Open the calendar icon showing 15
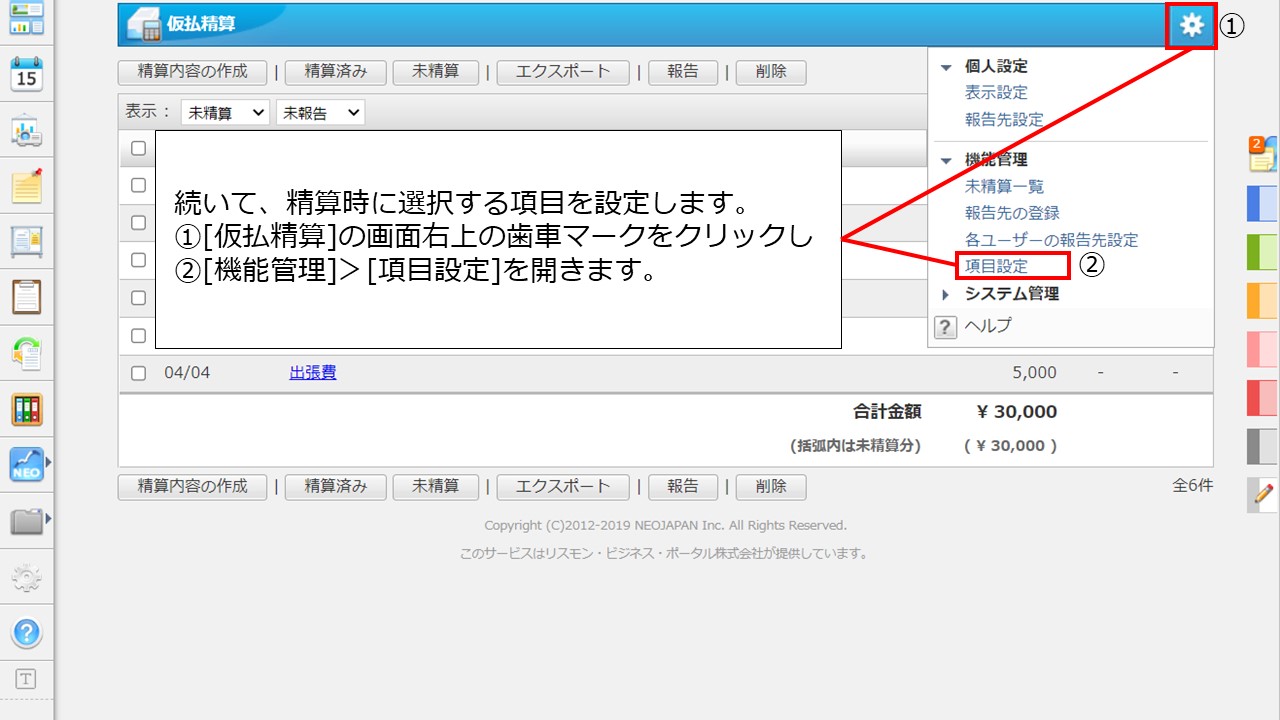This screenshot has width=1280, height=720. (26, 73)
